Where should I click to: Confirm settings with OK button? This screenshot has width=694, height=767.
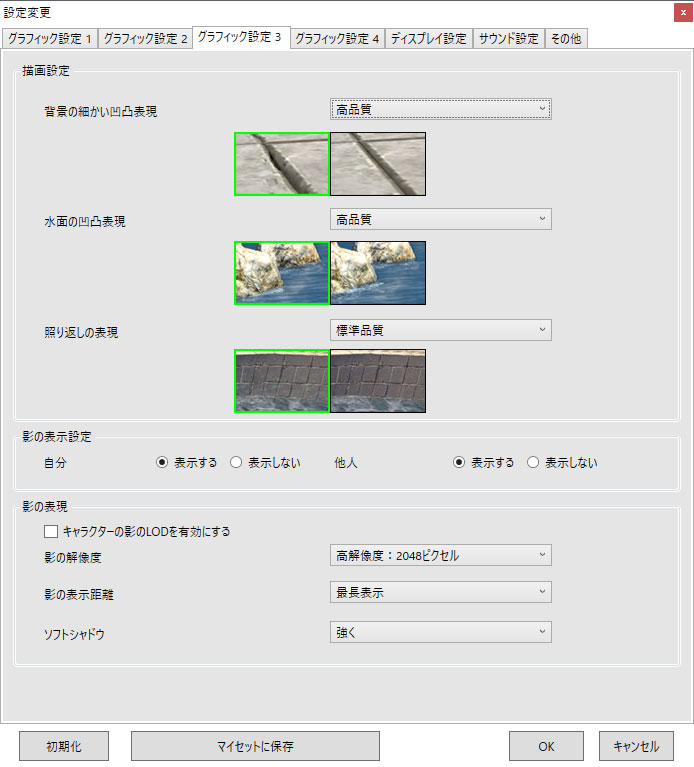pos(546,746)
